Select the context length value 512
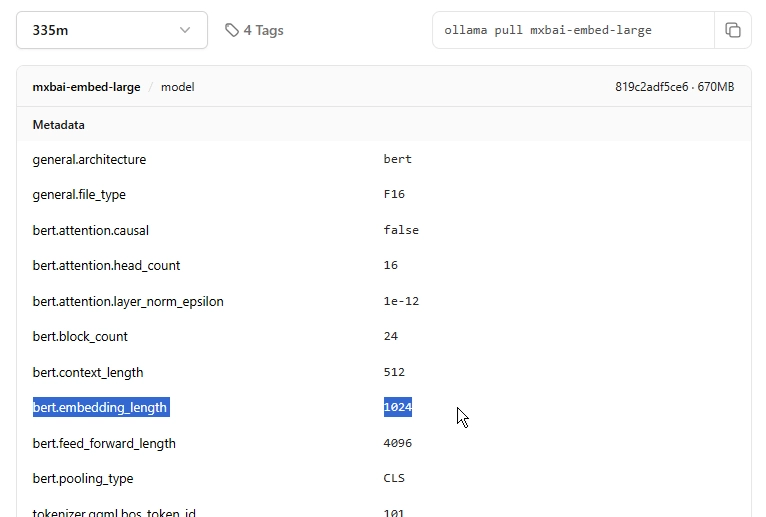This screenshot has height=517, width=766. click(x=394, y=372)
